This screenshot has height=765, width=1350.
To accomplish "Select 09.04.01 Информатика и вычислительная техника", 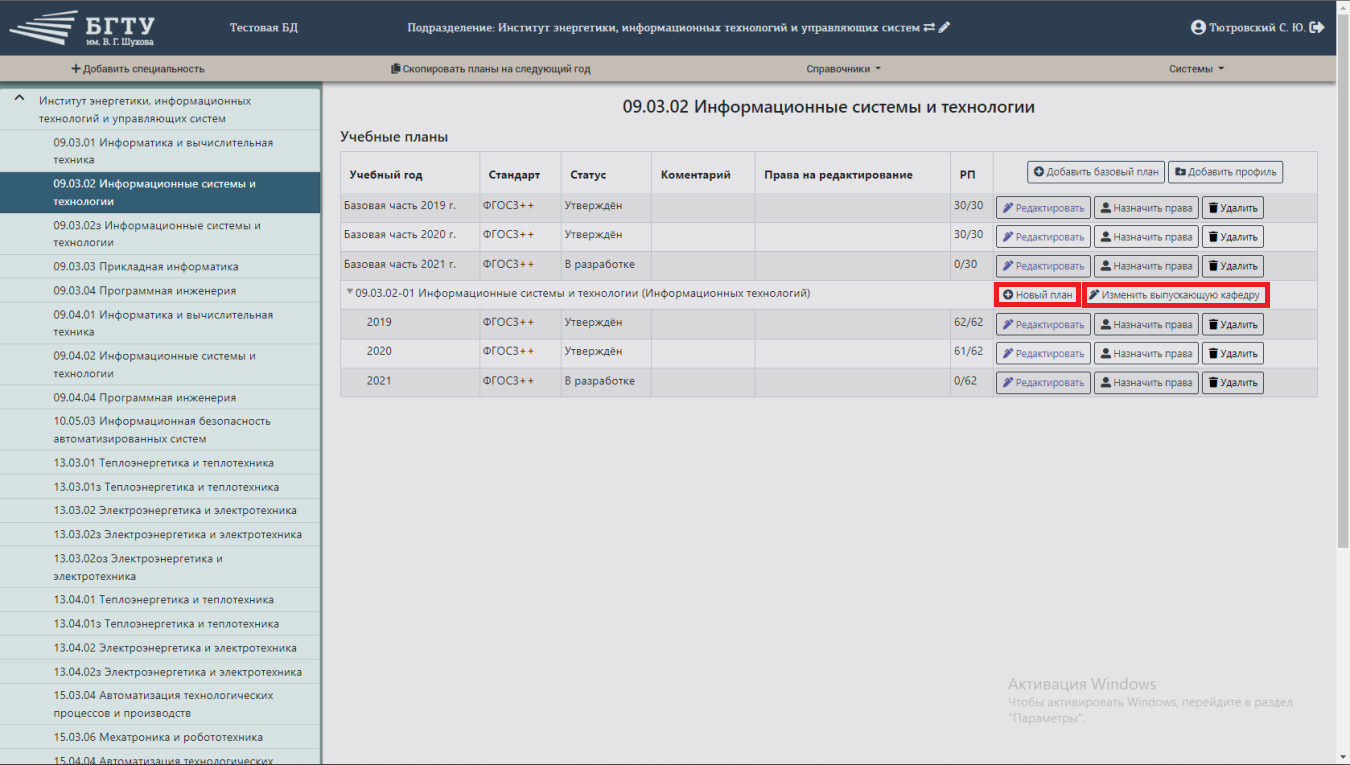I will 160,323.
